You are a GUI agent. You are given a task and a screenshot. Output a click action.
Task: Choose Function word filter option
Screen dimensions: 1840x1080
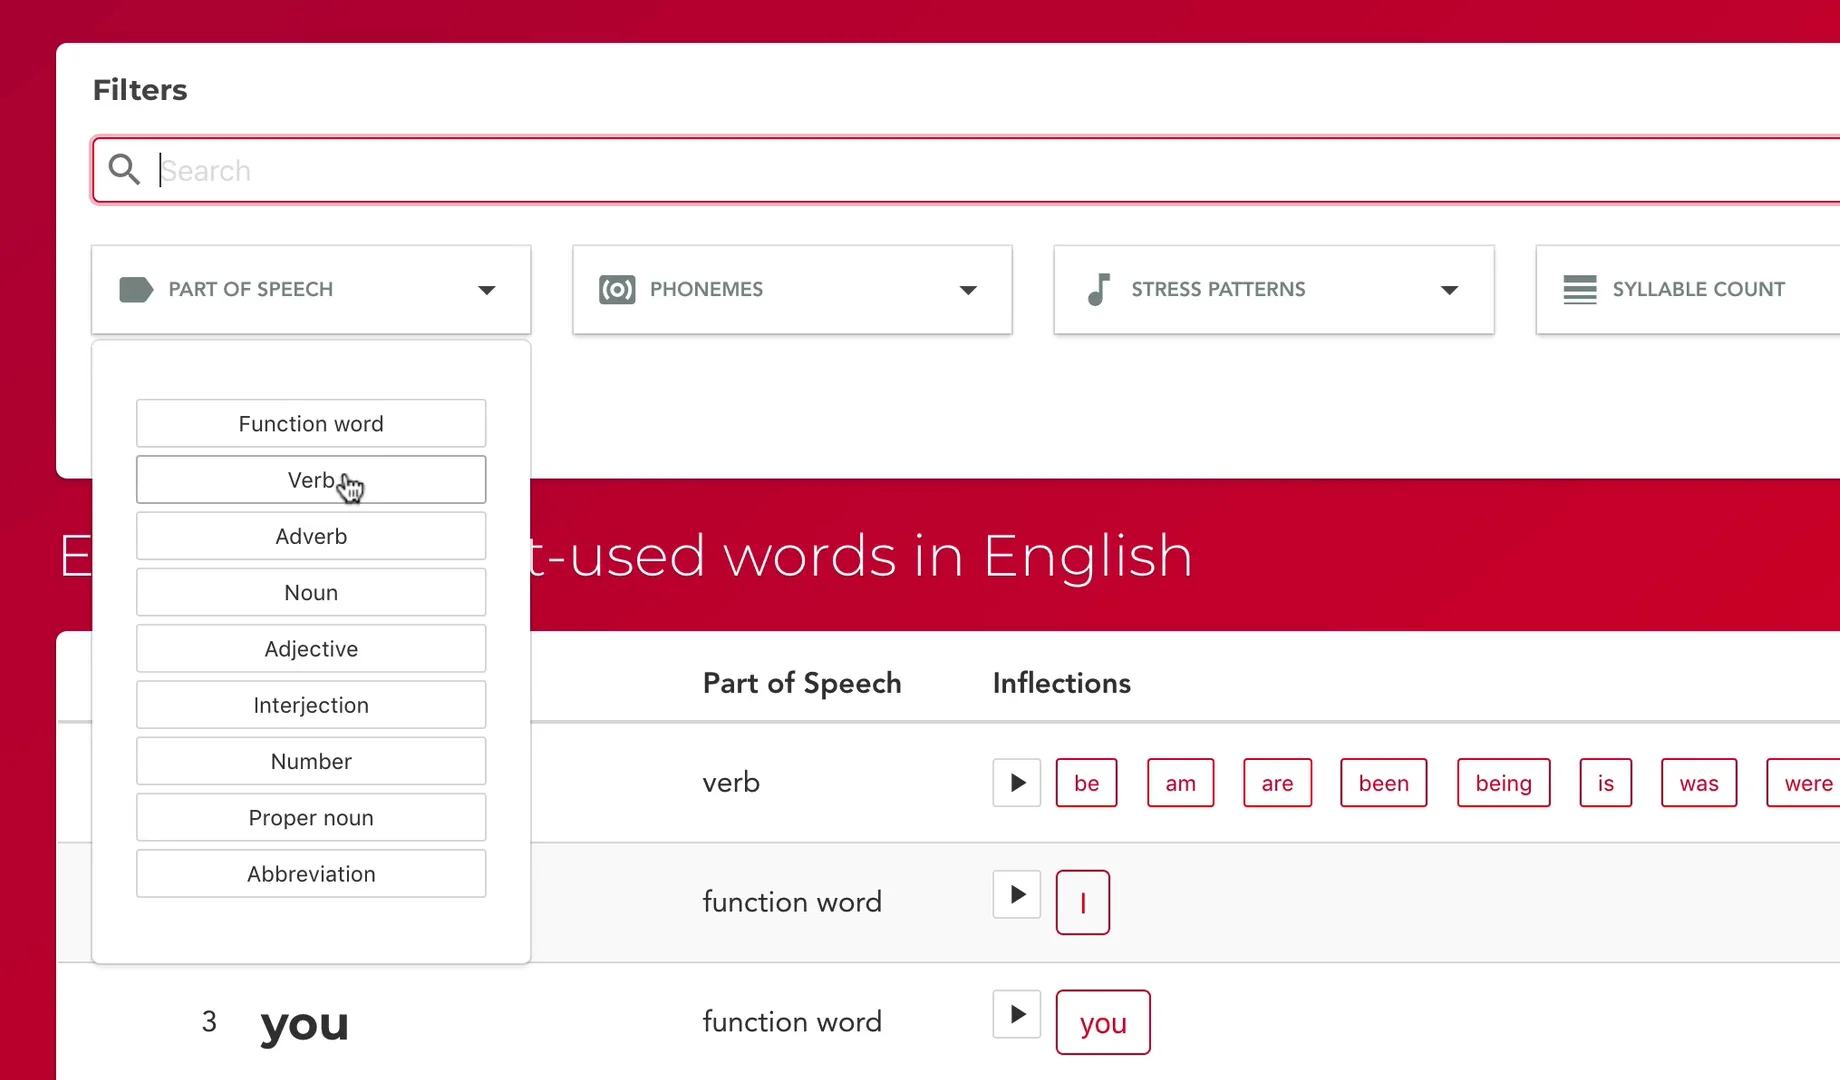click(311, 424)
